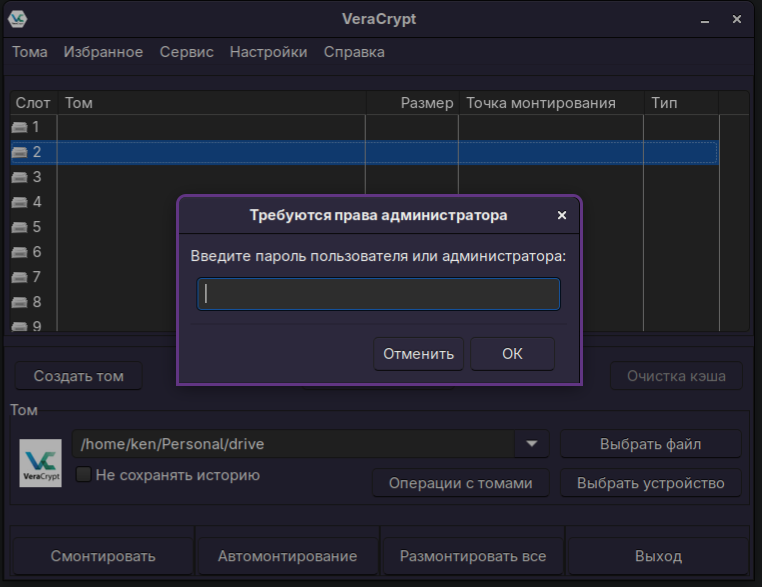Focus the administrator password input field

tap(379, 294)
